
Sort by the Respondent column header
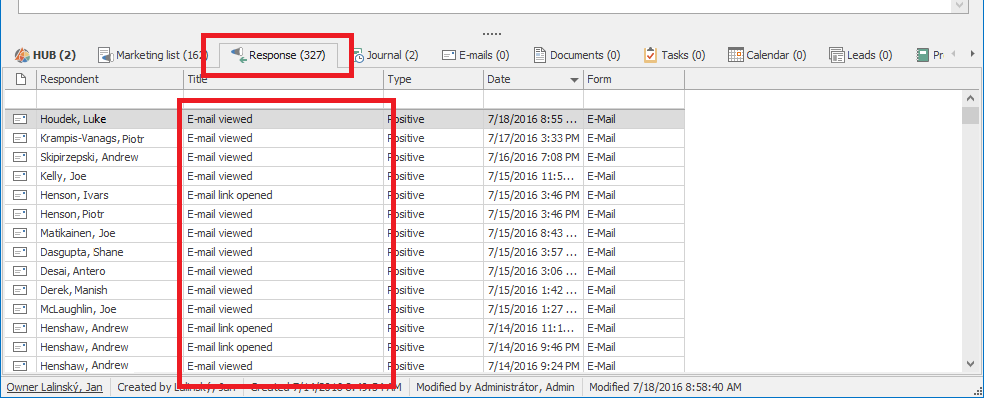[x=110, y=79]
